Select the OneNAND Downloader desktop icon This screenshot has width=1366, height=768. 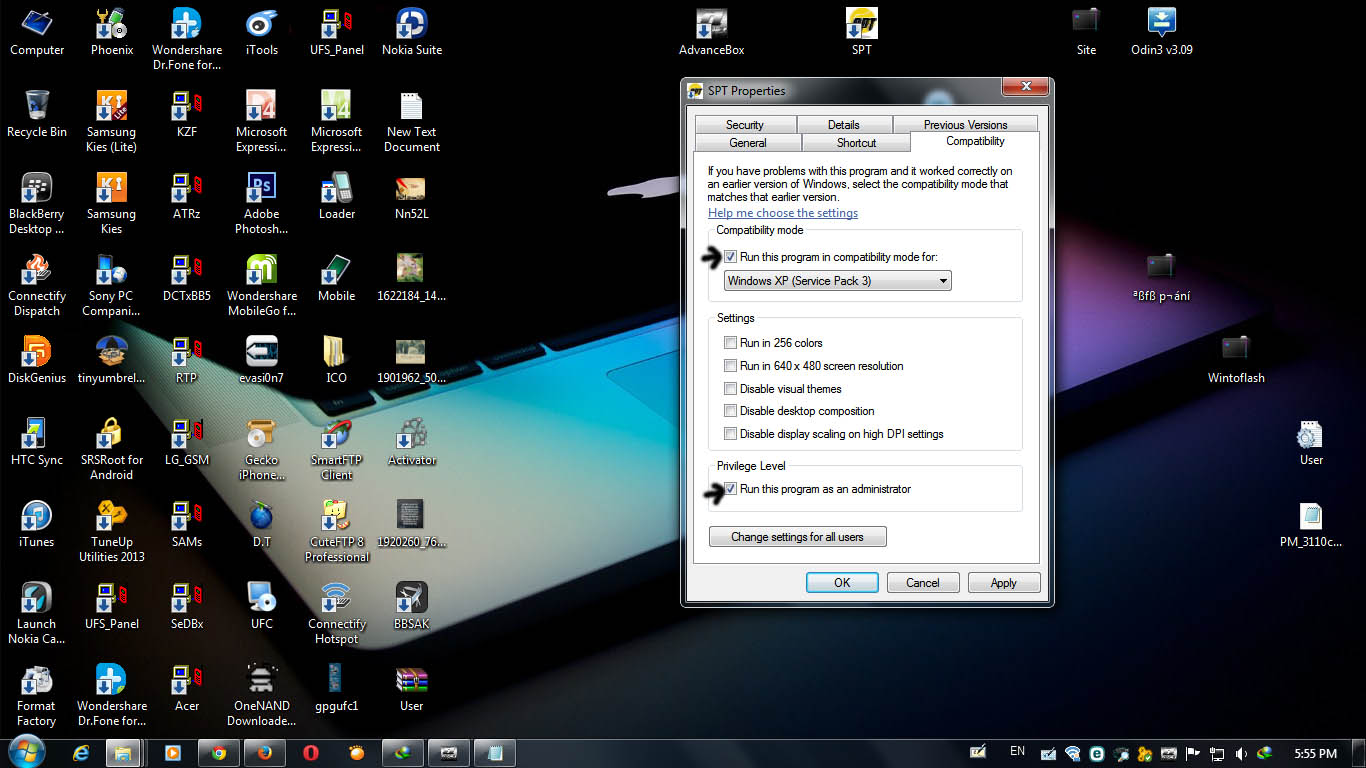(262, 695)
